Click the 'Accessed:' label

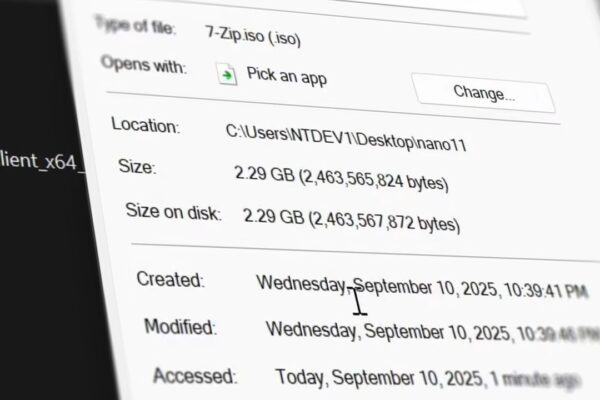pos(195,376)
